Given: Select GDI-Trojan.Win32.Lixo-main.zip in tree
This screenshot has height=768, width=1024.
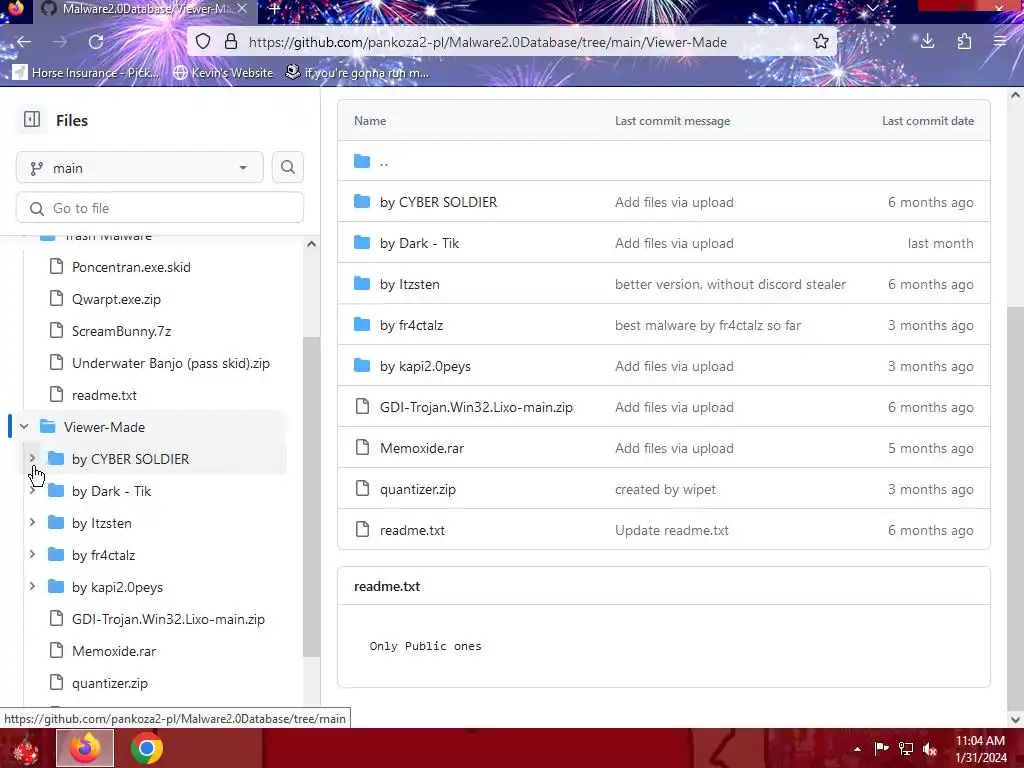Looking at the screenshot, I should tap(168, 619).
